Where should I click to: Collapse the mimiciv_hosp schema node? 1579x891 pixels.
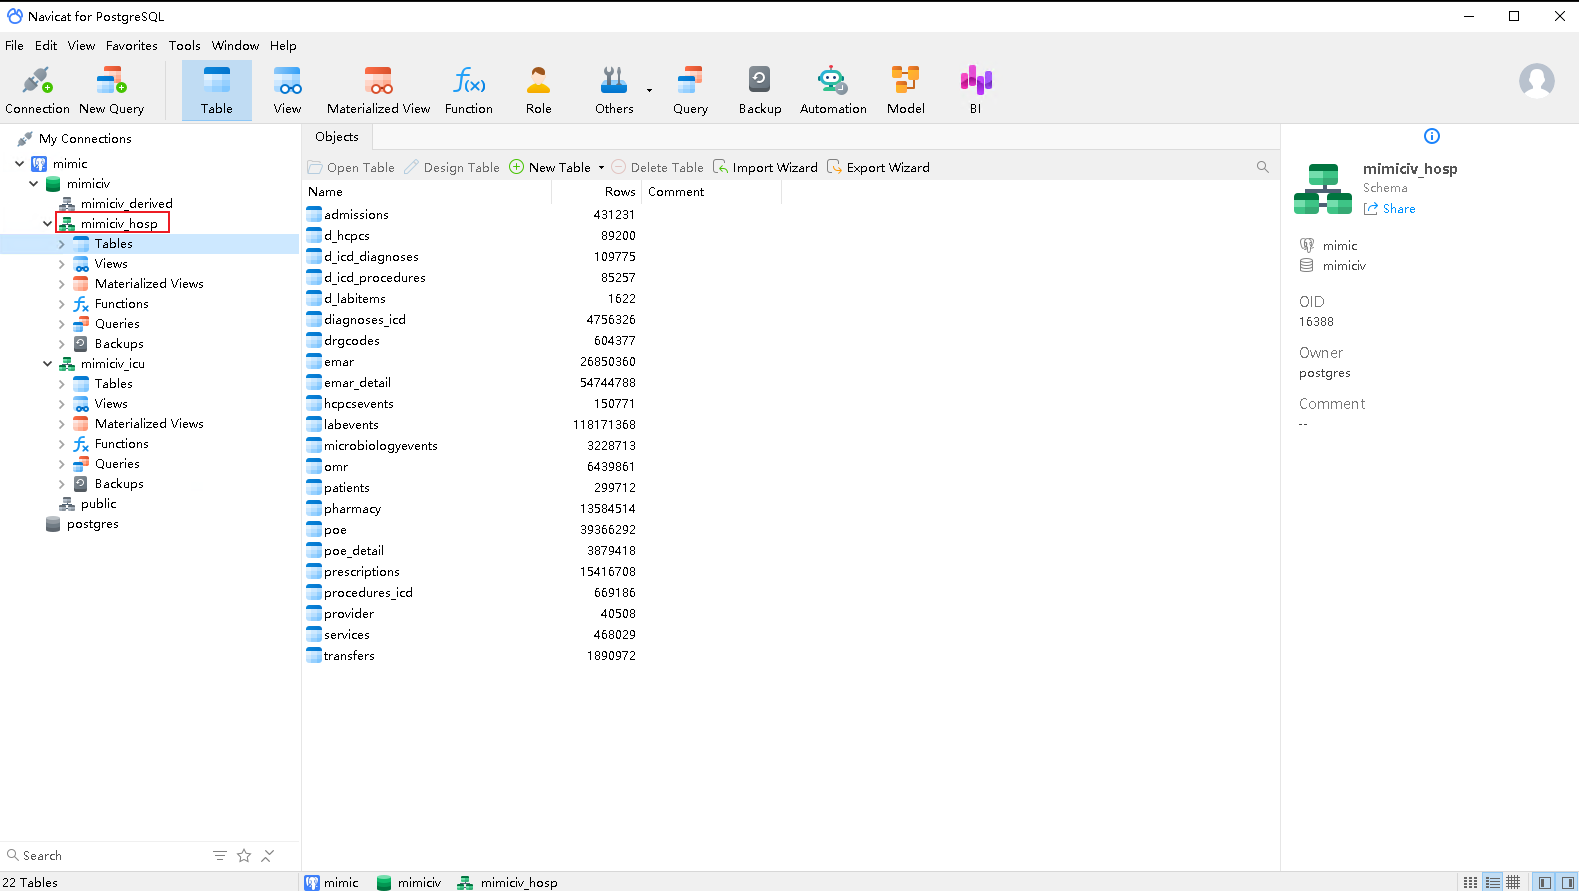[x=47, y=224]
